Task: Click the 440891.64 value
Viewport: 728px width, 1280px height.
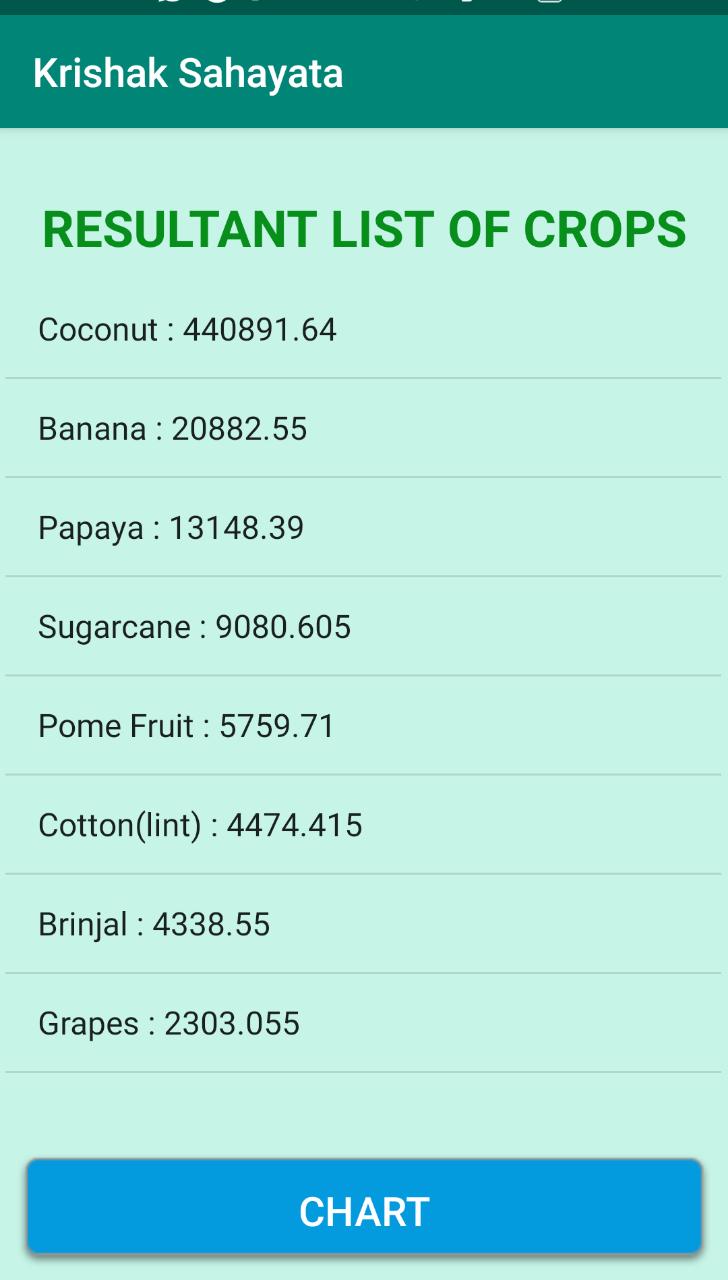Action: click(260, 329)
